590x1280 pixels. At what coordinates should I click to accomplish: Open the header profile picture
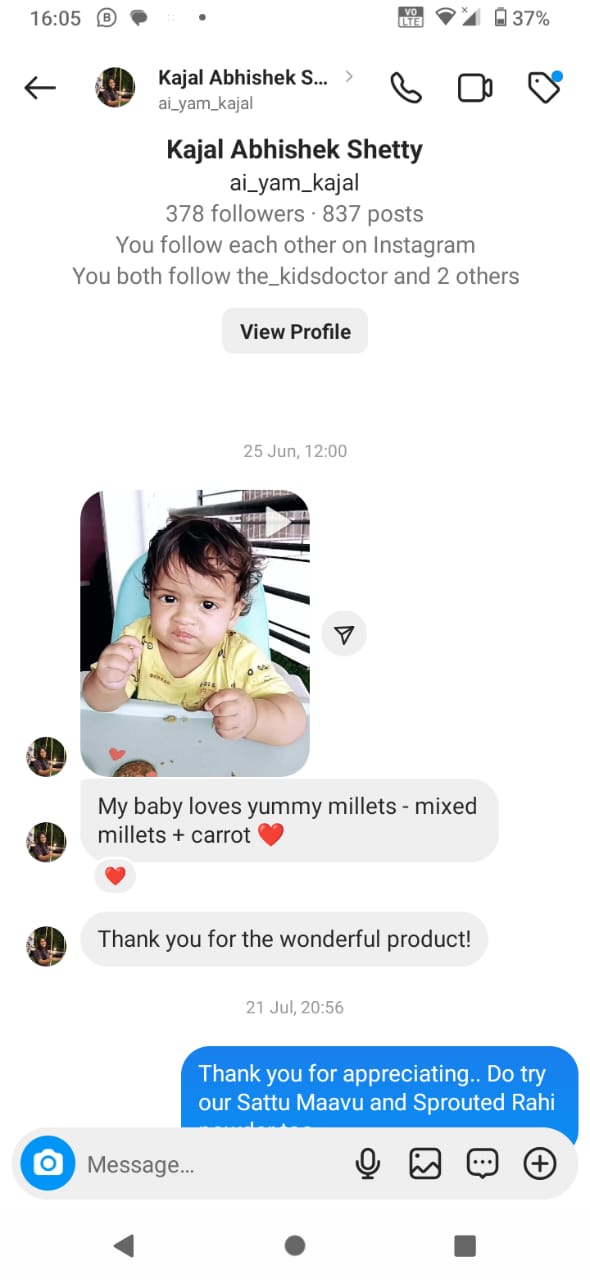coord(115,88)
